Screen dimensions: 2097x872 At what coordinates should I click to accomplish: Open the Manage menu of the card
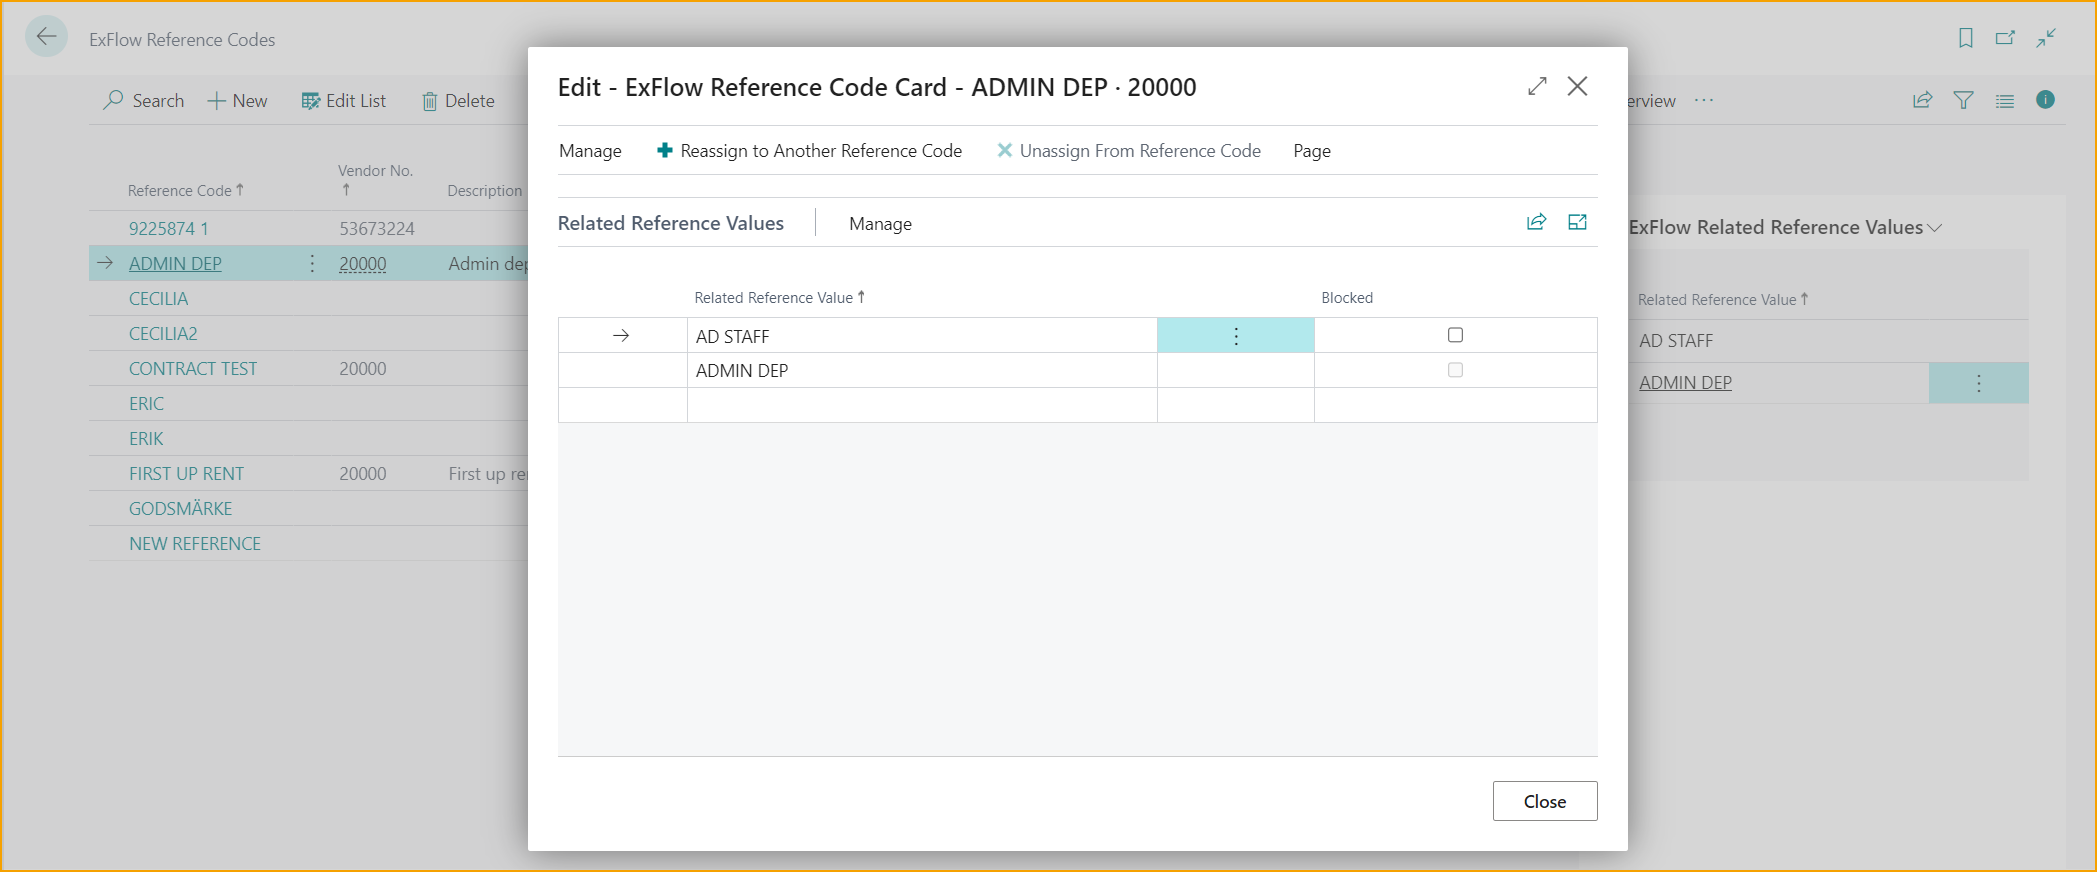[590, 151]
